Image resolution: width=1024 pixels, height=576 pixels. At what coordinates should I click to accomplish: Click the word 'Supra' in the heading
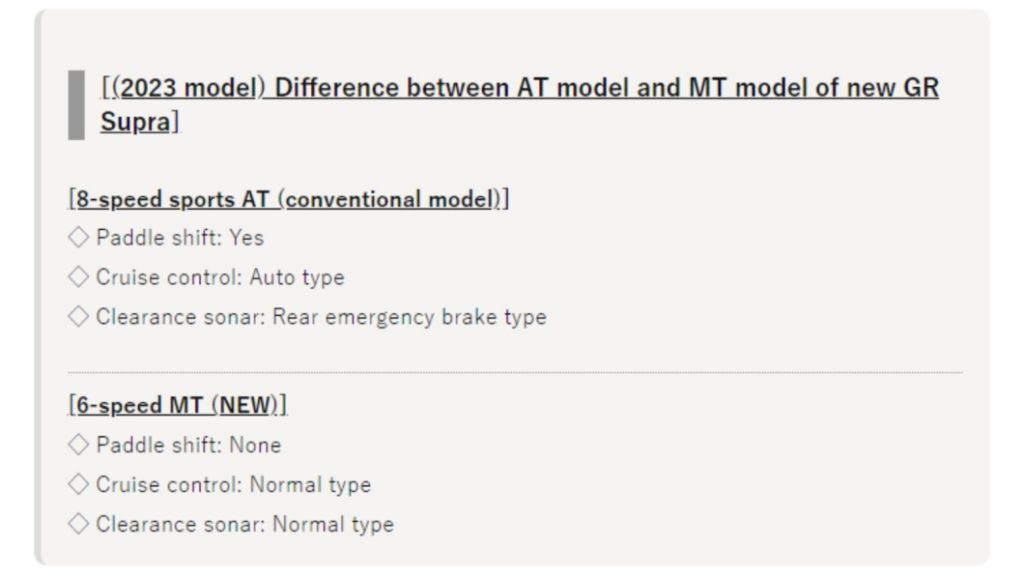[x=135, y=121]
